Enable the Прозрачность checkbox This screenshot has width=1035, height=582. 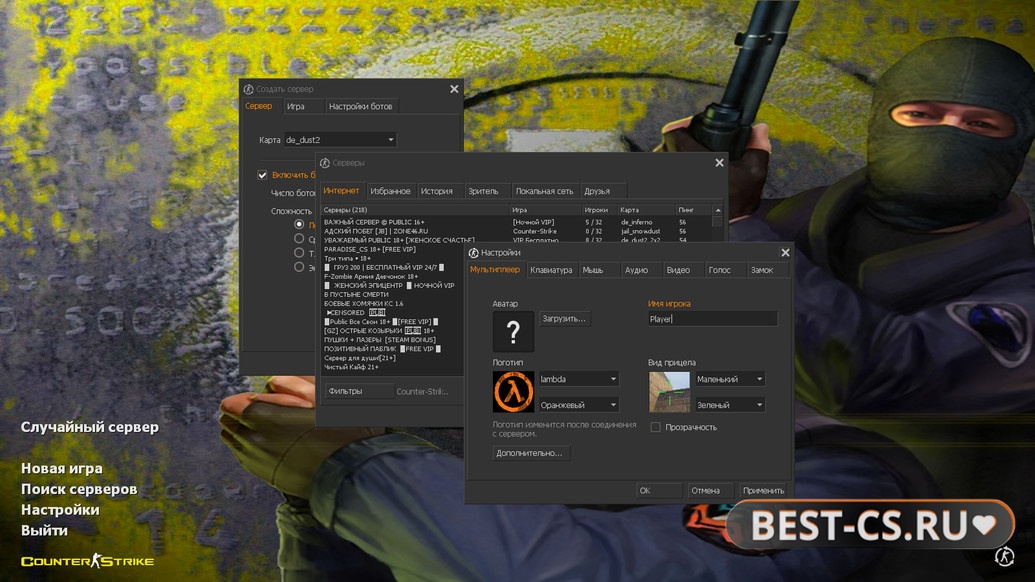click(x=655, y=427)
